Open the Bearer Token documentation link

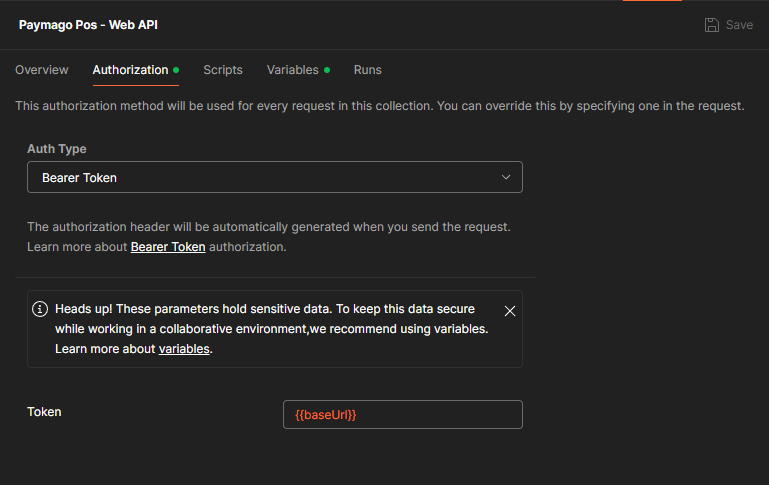pos(168,246)
